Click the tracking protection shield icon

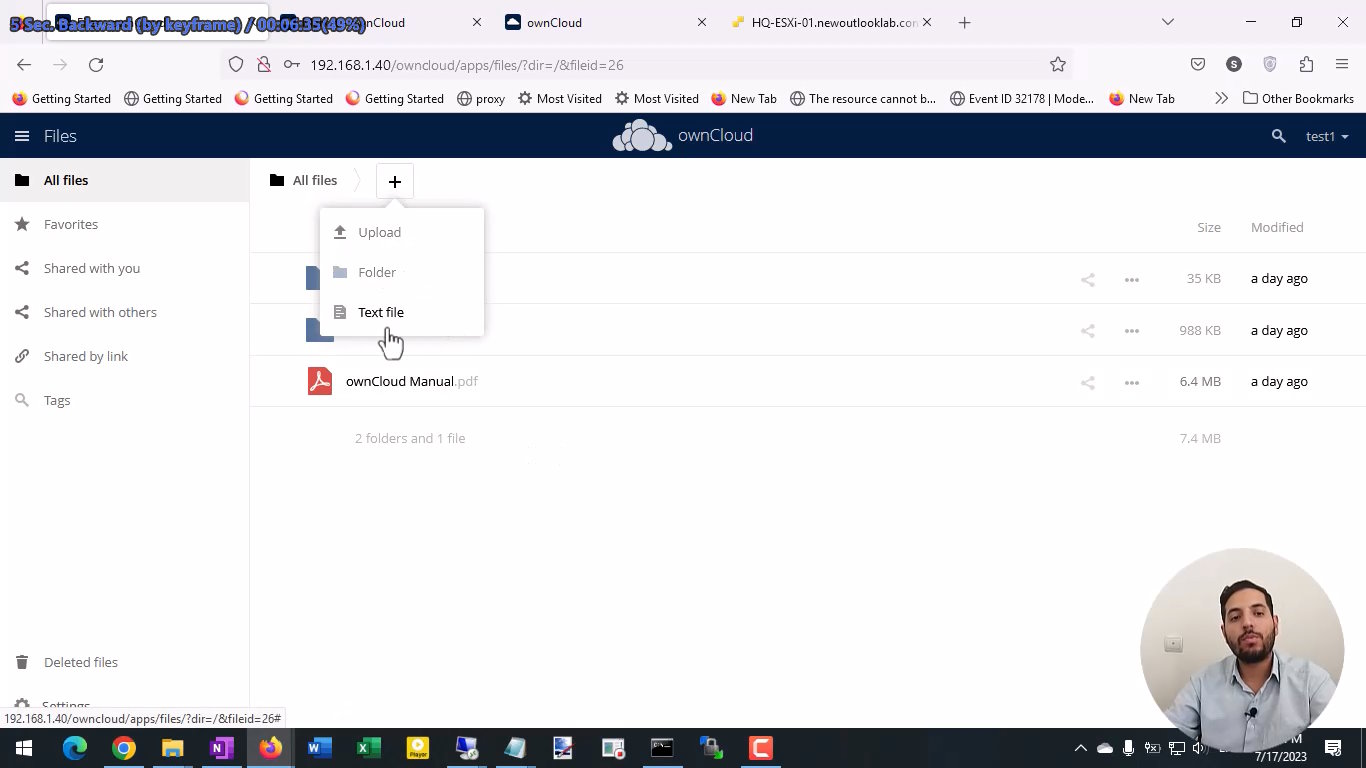point(236,64)
